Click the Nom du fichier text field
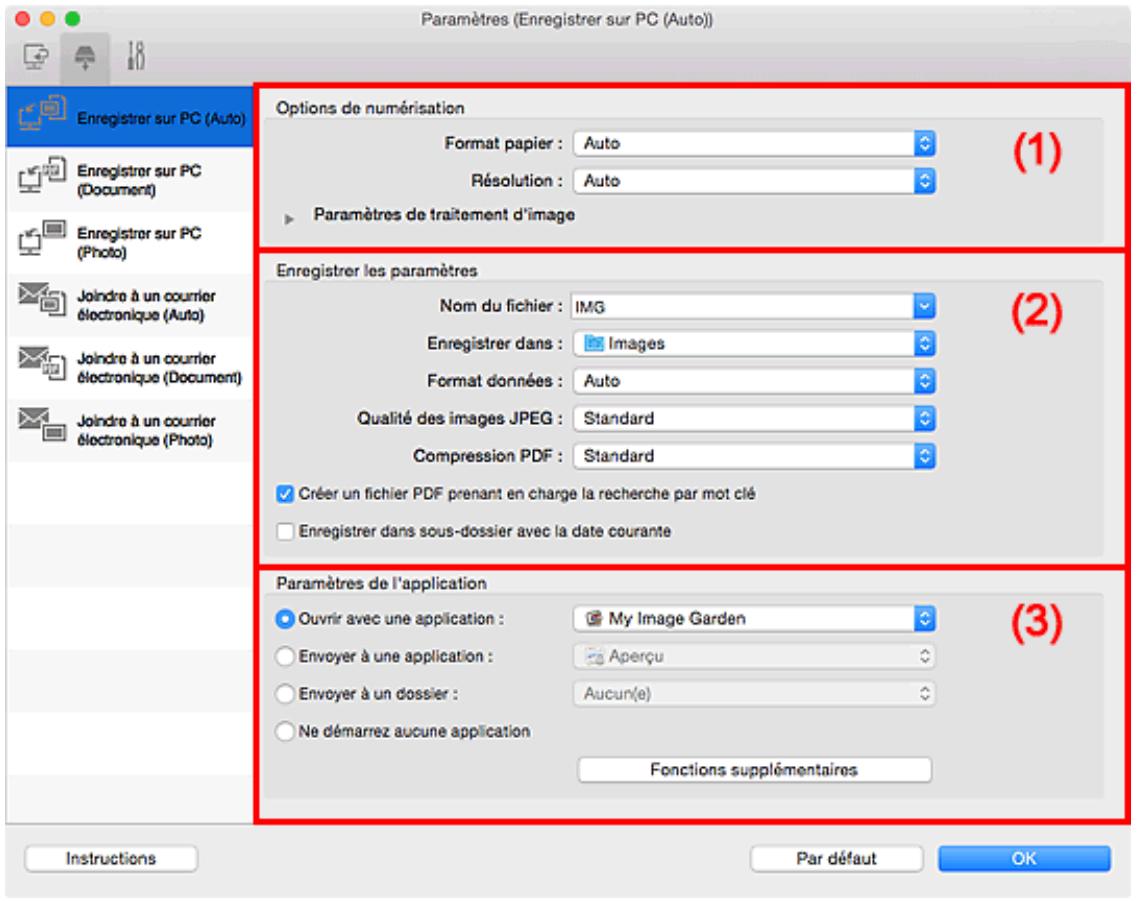 tap(741, 307)
